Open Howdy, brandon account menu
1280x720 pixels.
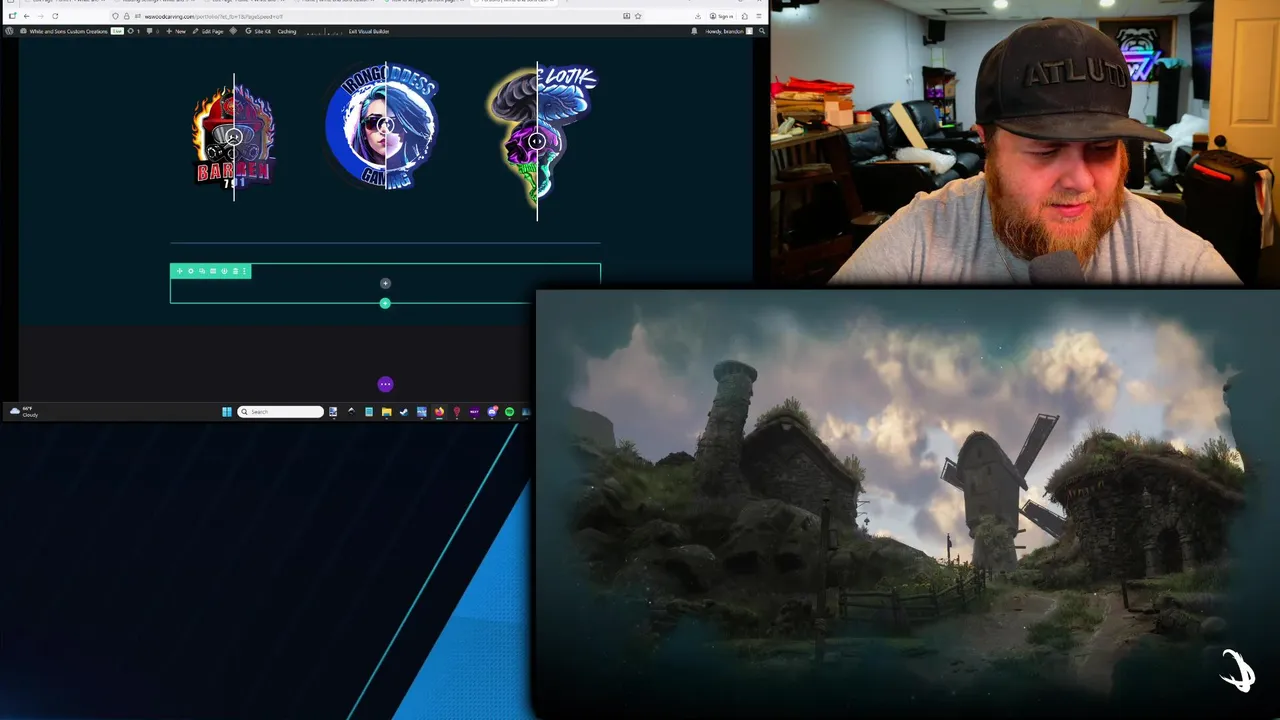(729, 31)
